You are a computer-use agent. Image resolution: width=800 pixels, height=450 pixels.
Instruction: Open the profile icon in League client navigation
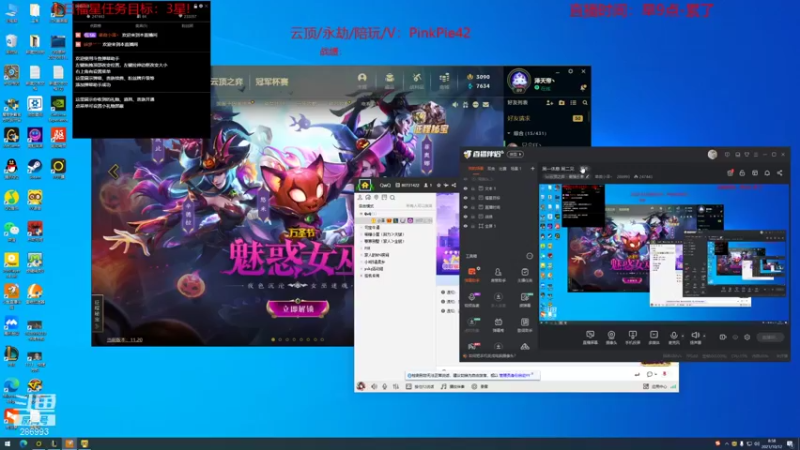pyautogui.click(x=362, y=78)
